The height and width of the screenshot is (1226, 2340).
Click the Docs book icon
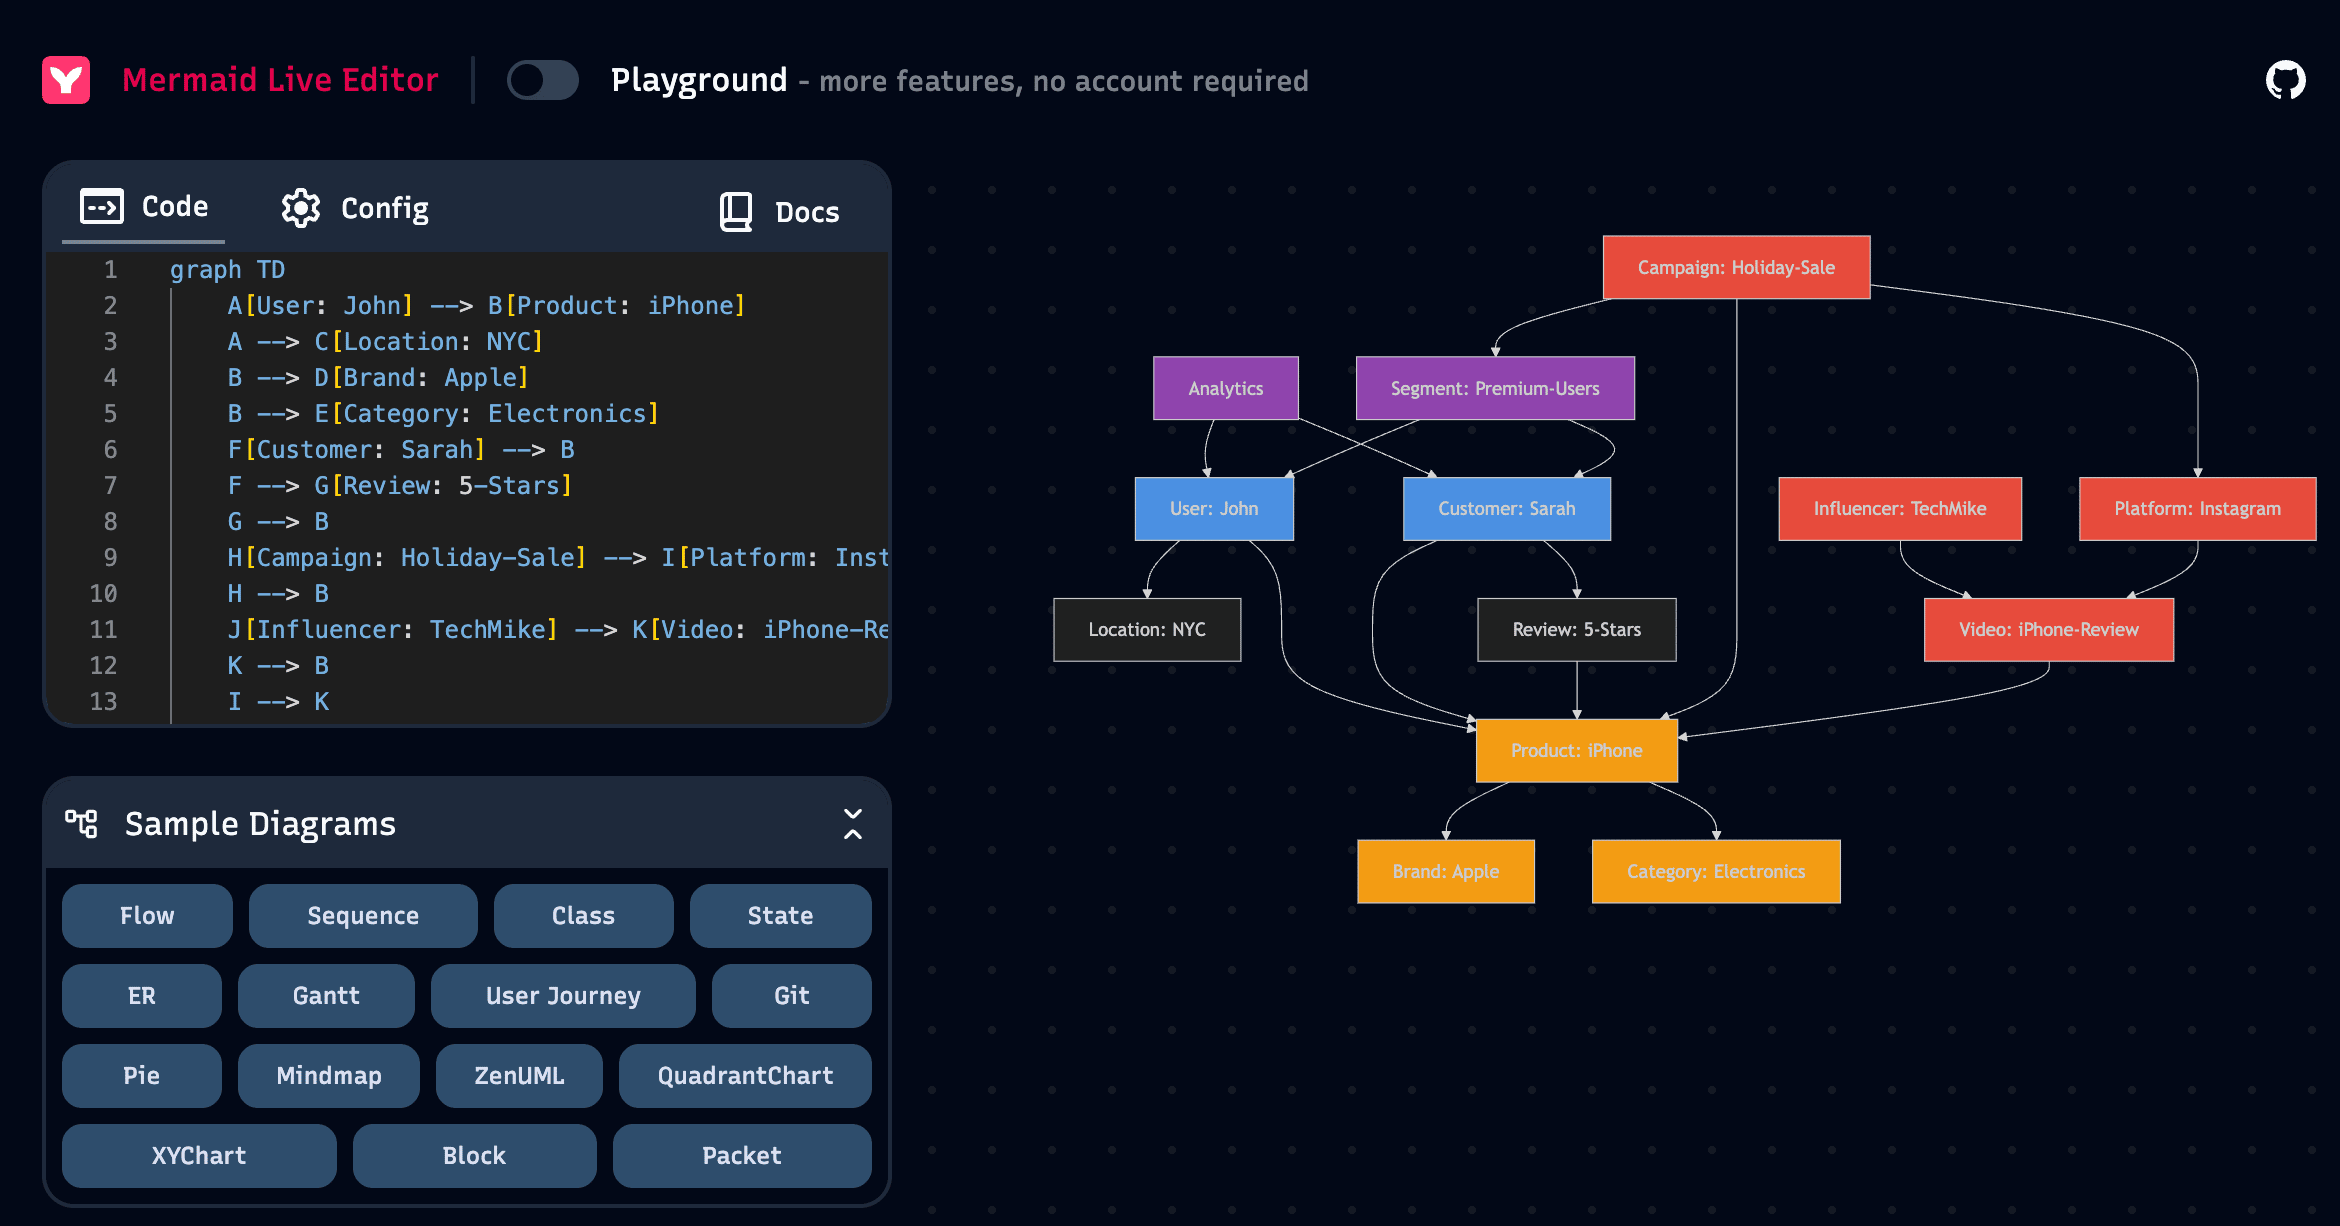point(736,212)
